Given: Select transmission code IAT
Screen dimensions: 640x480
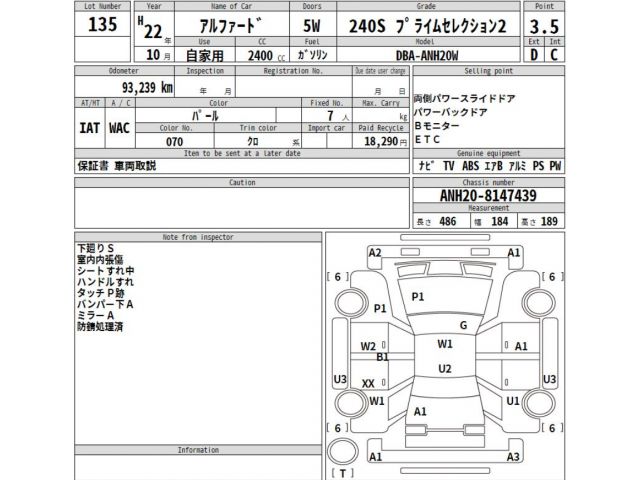Looking at the screenshot, I should click(89, 128).
